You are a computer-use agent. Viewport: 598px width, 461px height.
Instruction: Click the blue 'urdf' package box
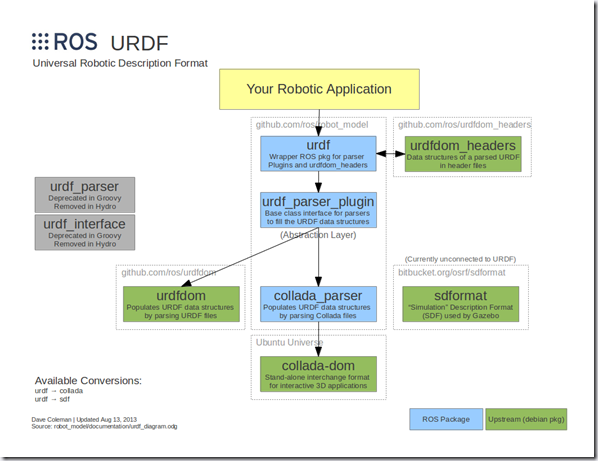pyautogui.click(x=318, y=154)
